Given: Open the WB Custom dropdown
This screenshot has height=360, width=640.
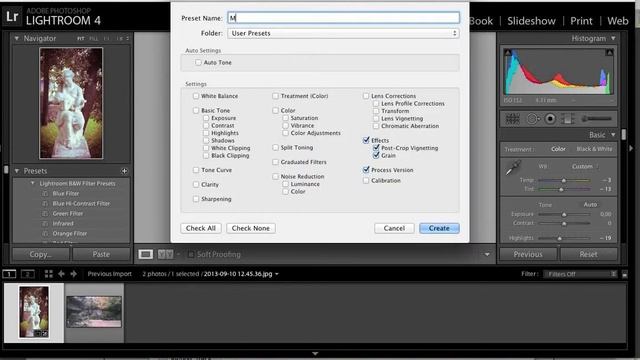Looking at the screenshot, I should pos(585,167).
